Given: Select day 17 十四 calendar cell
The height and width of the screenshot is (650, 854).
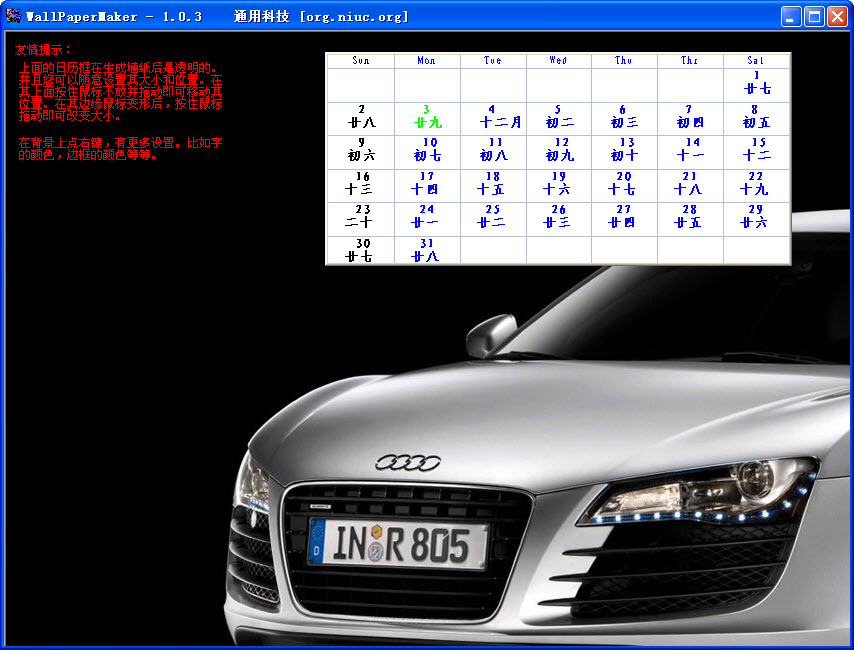Looking at the screenshot, I should pos(427,185).
